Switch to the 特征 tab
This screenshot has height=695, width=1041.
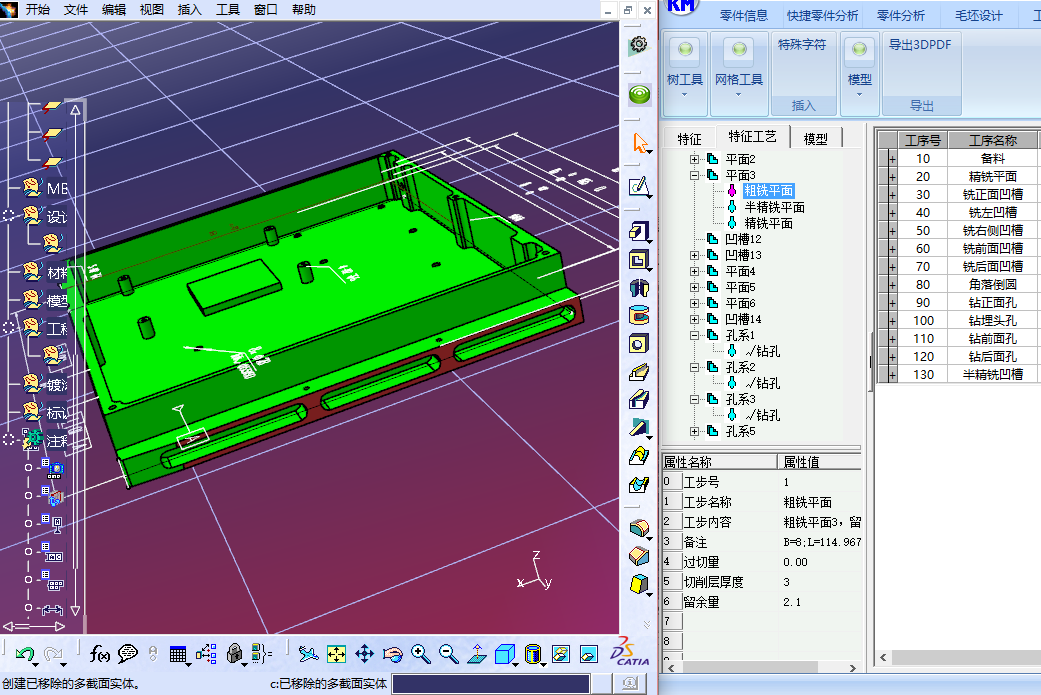(689, 139)
